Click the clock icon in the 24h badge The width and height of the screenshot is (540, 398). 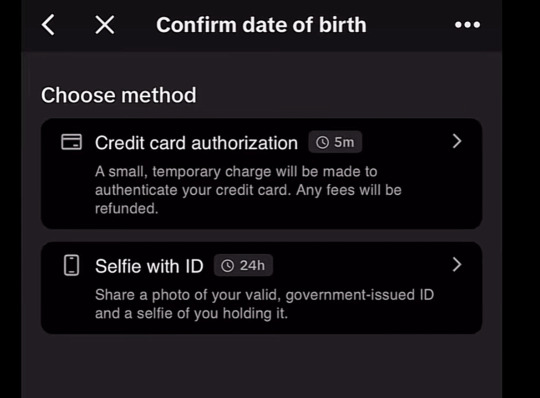point(228,266)
